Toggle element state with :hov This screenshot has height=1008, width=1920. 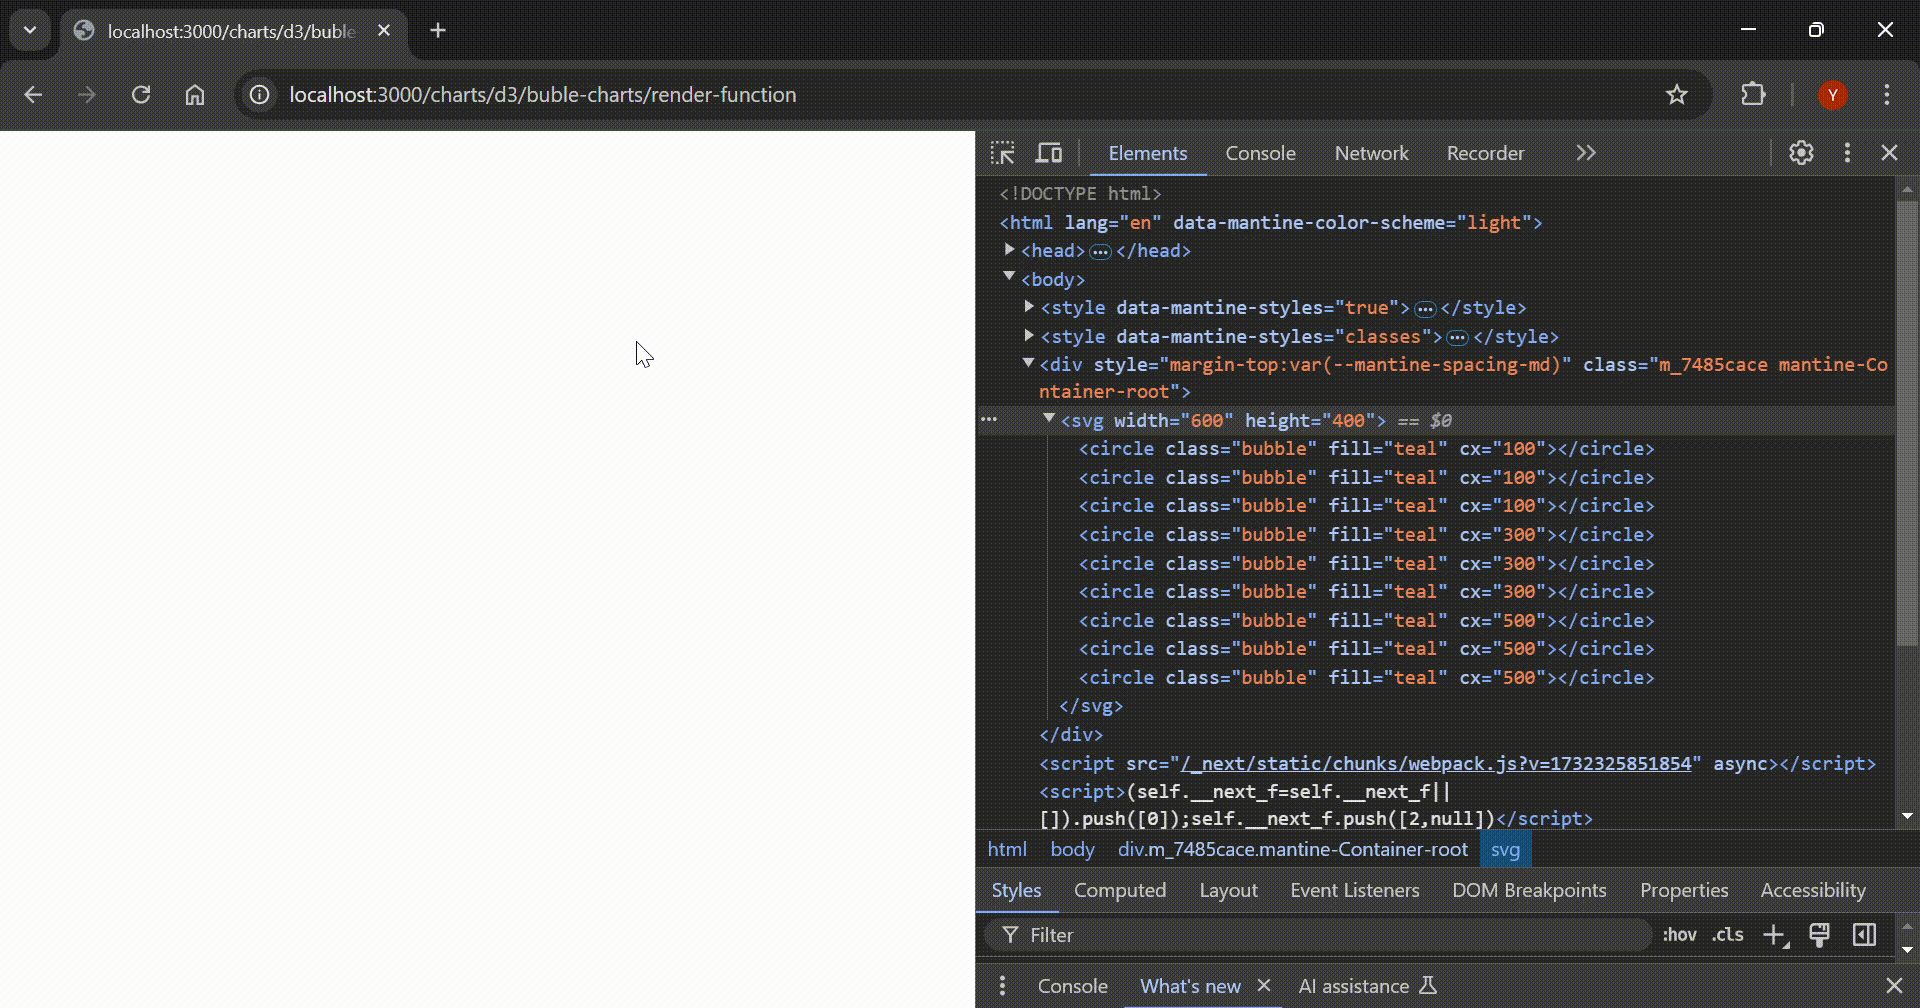[x=1680, y=934]
